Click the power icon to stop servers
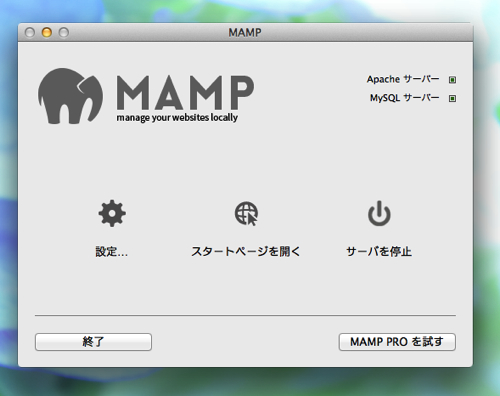The width and height of the screenshot is (500, 396). pyautogui.click(x=379, y=213)
